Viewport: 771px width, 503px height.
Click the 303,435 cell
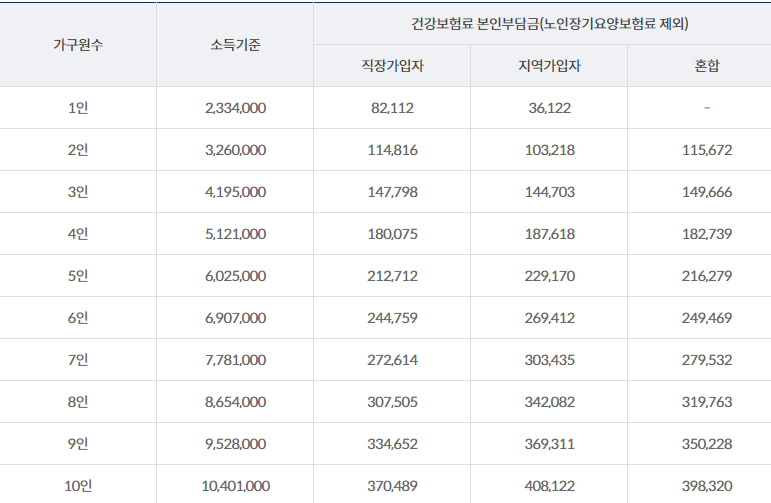pyautogui.click(x=550, y=360)
